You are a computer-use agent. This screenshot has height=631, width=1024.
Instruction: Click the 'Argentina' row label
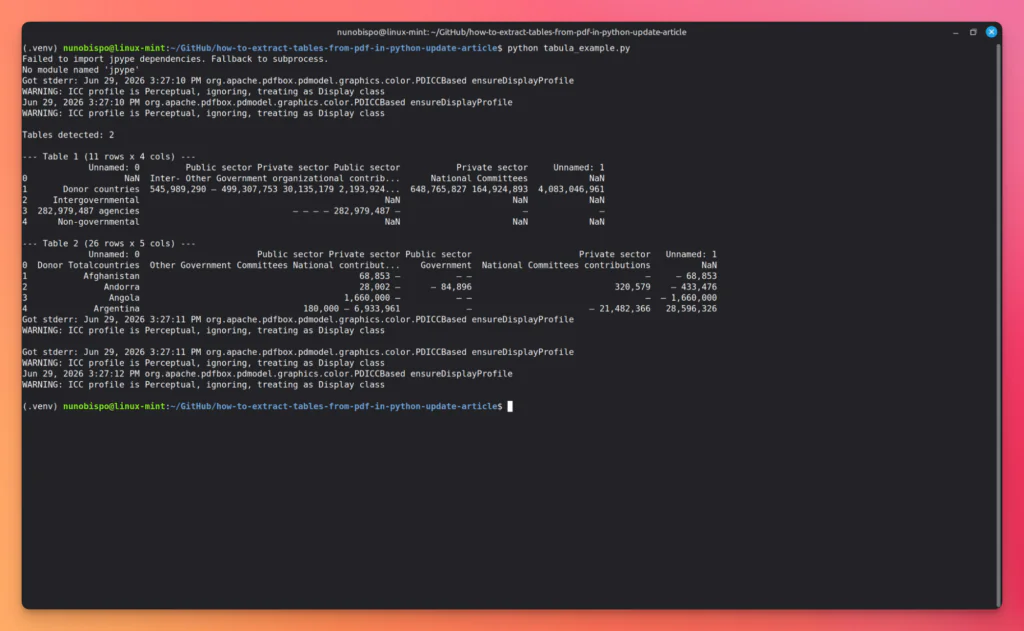[116, 309]
